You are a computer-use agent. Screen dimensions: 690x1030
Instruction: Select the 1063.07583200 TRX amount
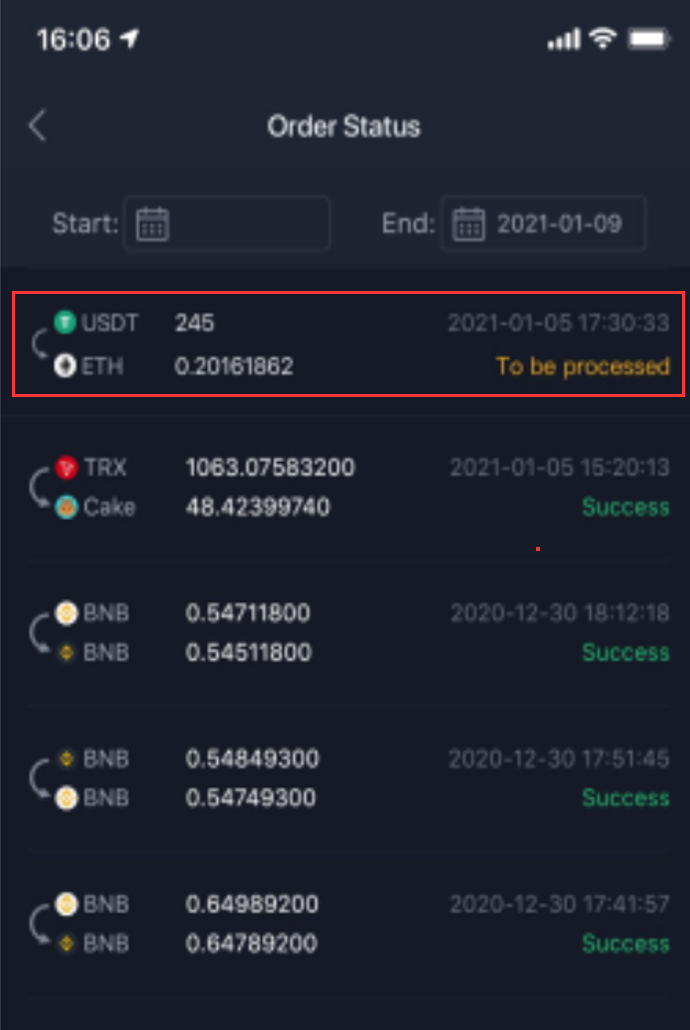(x=270, y=467)
